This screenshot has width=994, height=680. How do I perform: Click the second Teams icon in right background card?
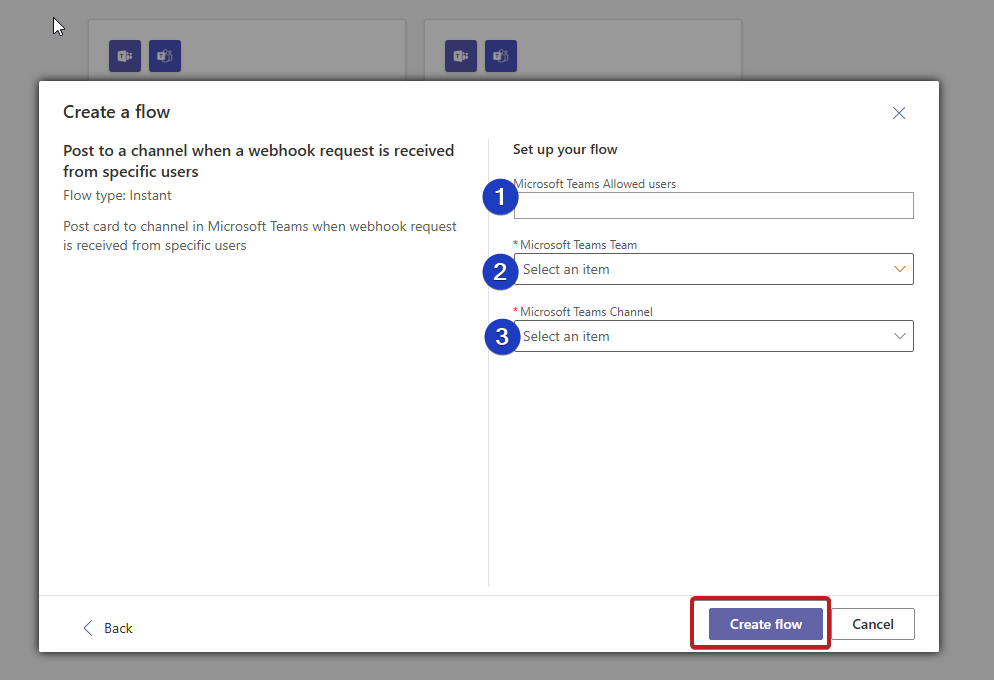click(x=501, y=56)
